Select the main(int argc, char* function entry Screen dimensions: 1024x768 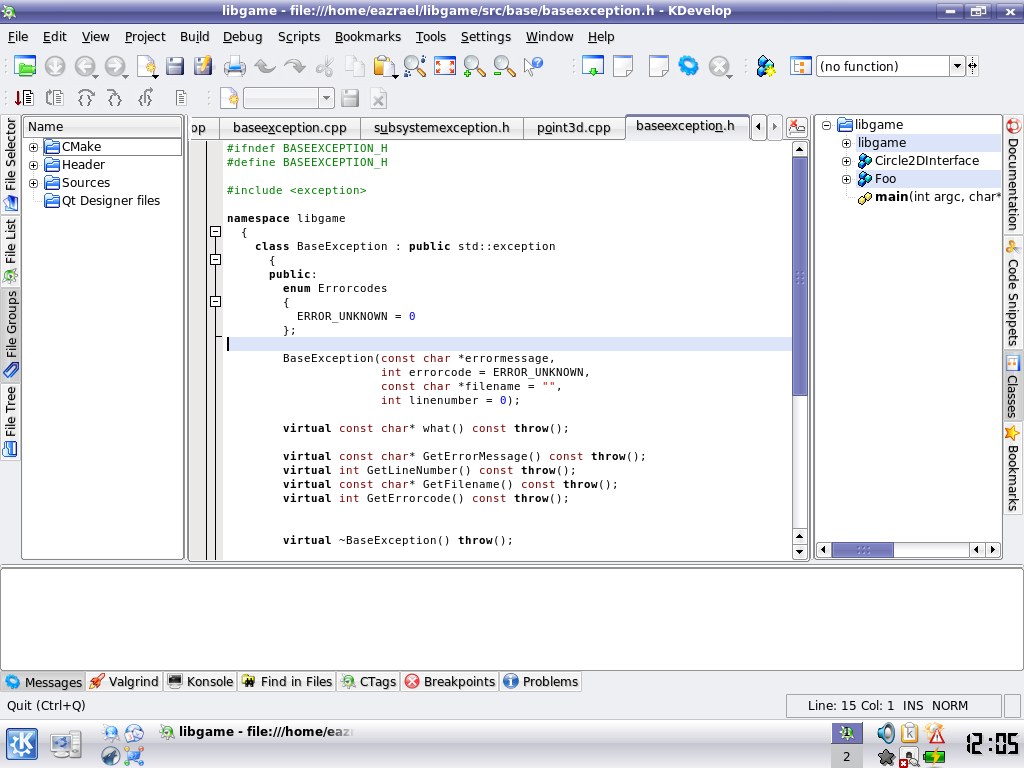[x=929, y=197]
